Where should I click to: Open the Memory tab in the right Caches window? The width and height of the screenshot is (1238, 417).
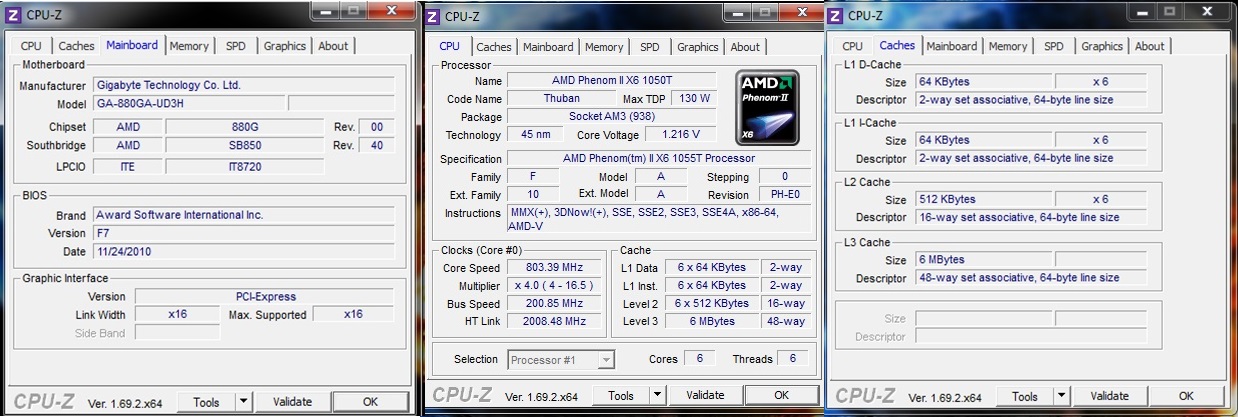(1008, 46)
